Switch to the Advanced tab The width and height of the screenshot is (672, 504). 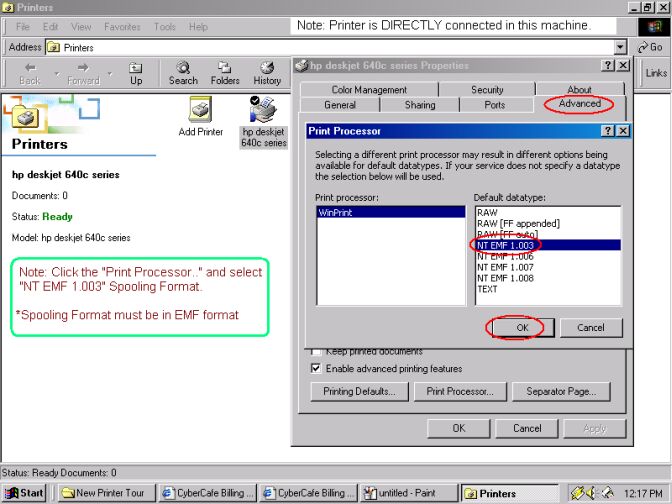(580, 104)
